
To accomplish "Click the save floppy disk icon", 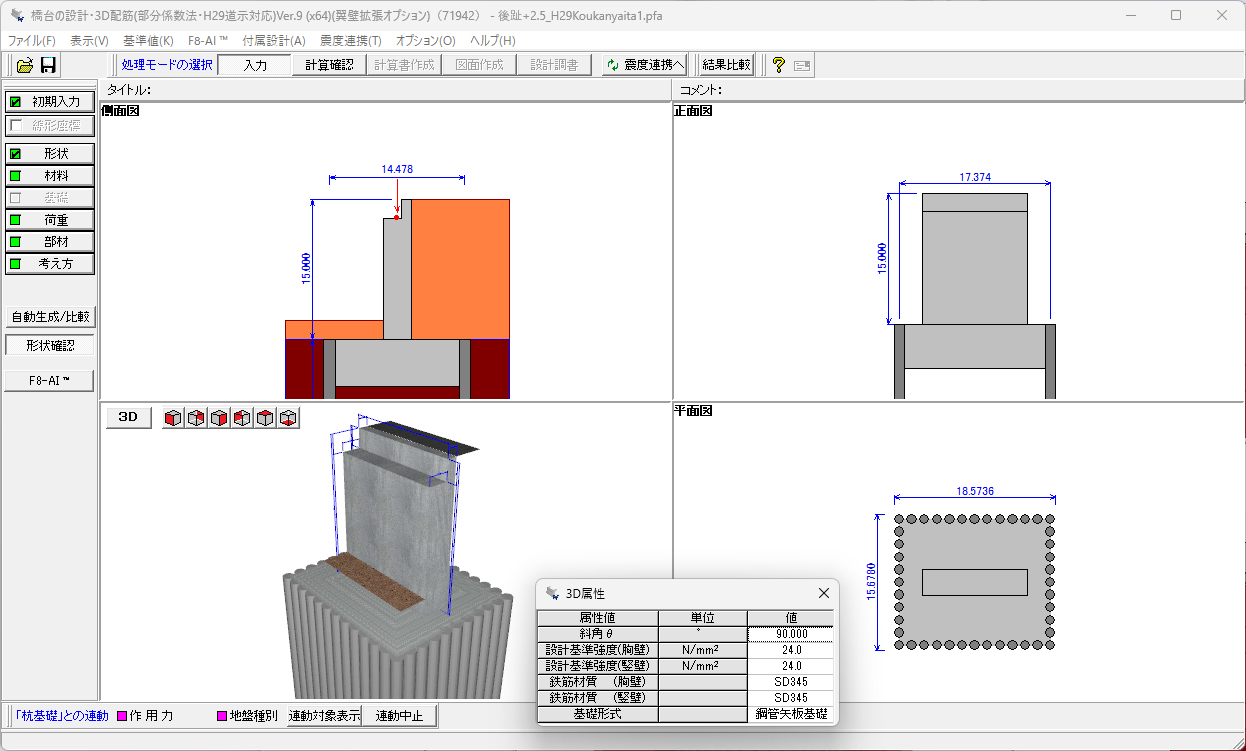I will click(48, 65).
